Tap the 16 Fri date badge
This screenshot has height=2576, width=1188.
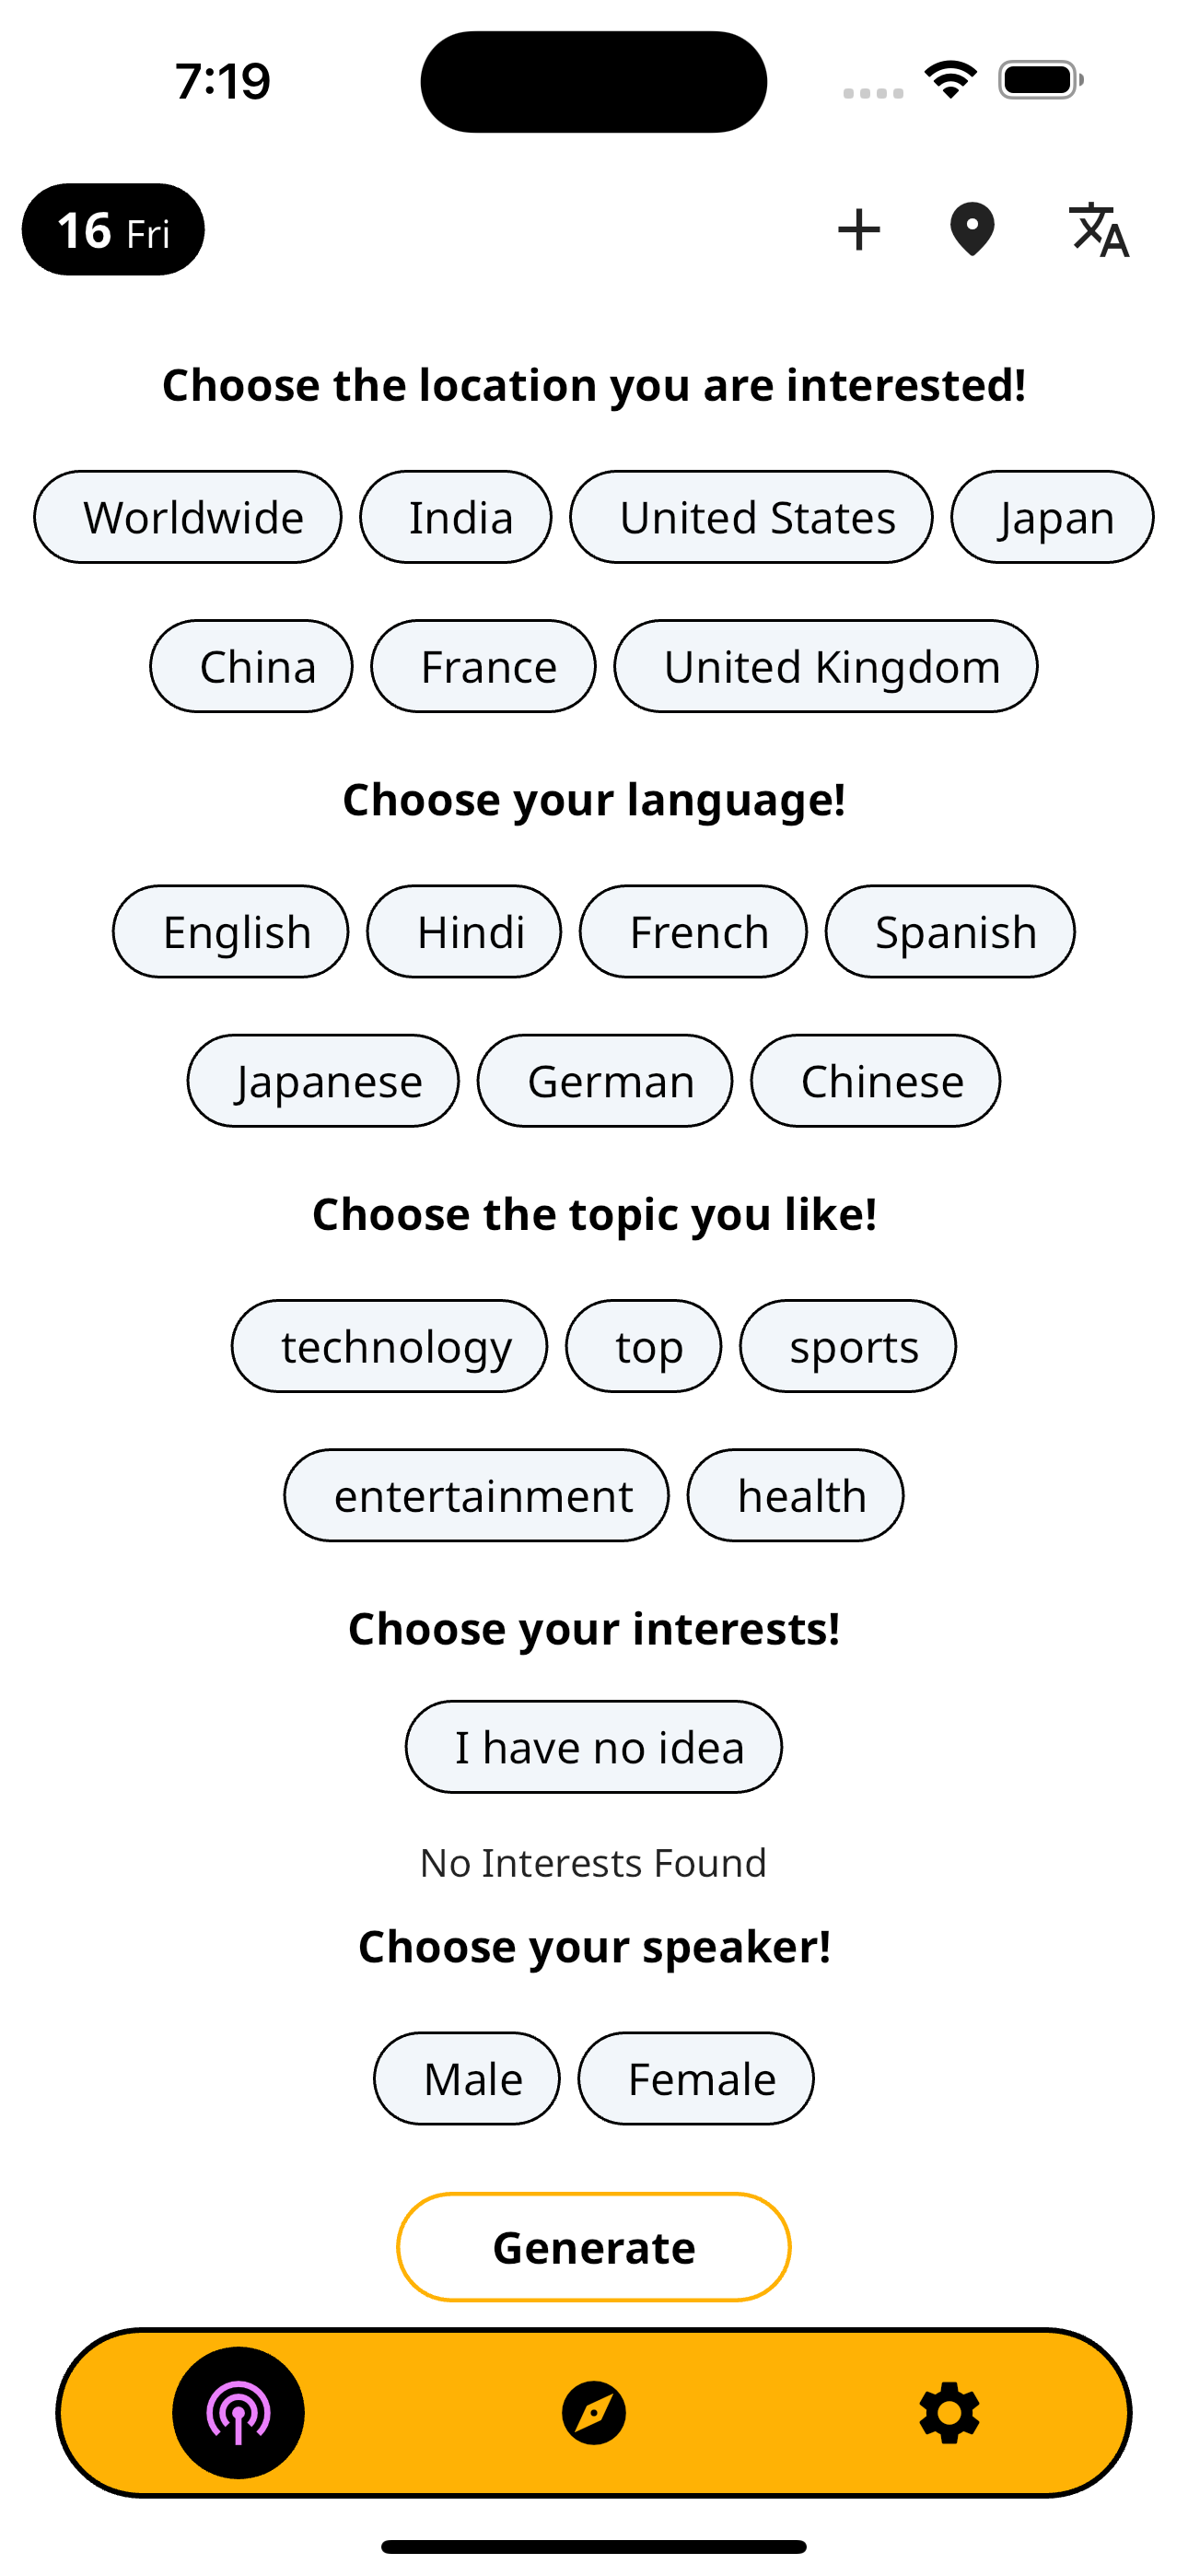tap(113, 230)
